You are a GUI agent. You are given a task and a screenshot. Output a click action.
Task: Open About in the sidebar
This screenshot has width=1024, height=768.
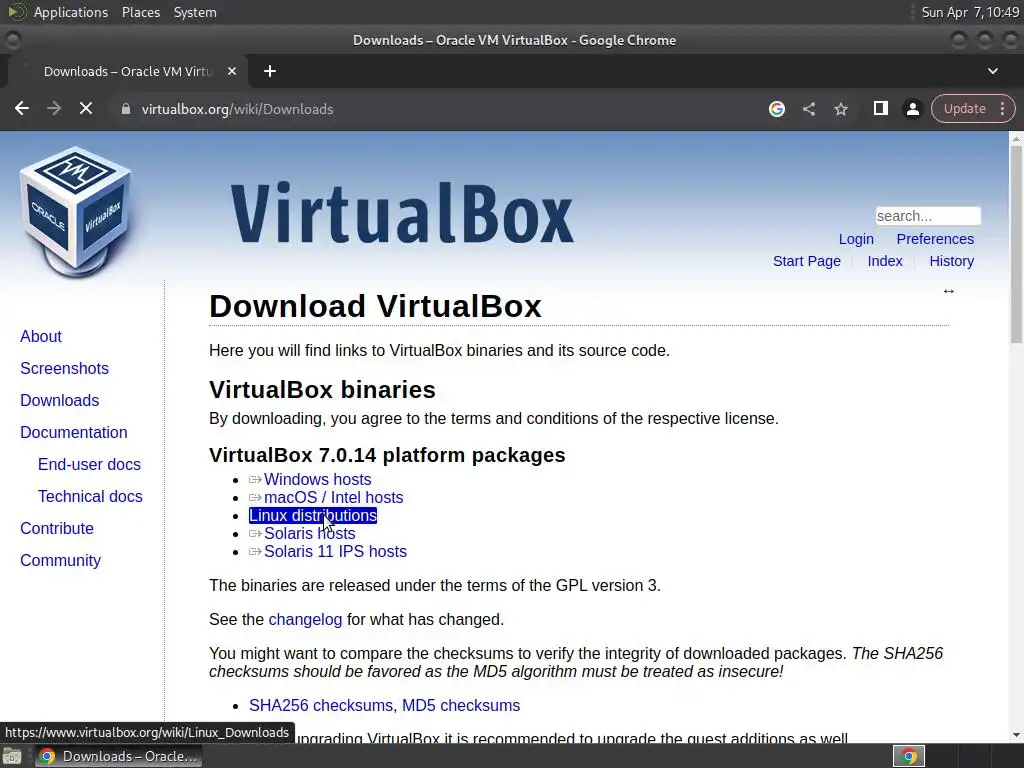(40, 336)
